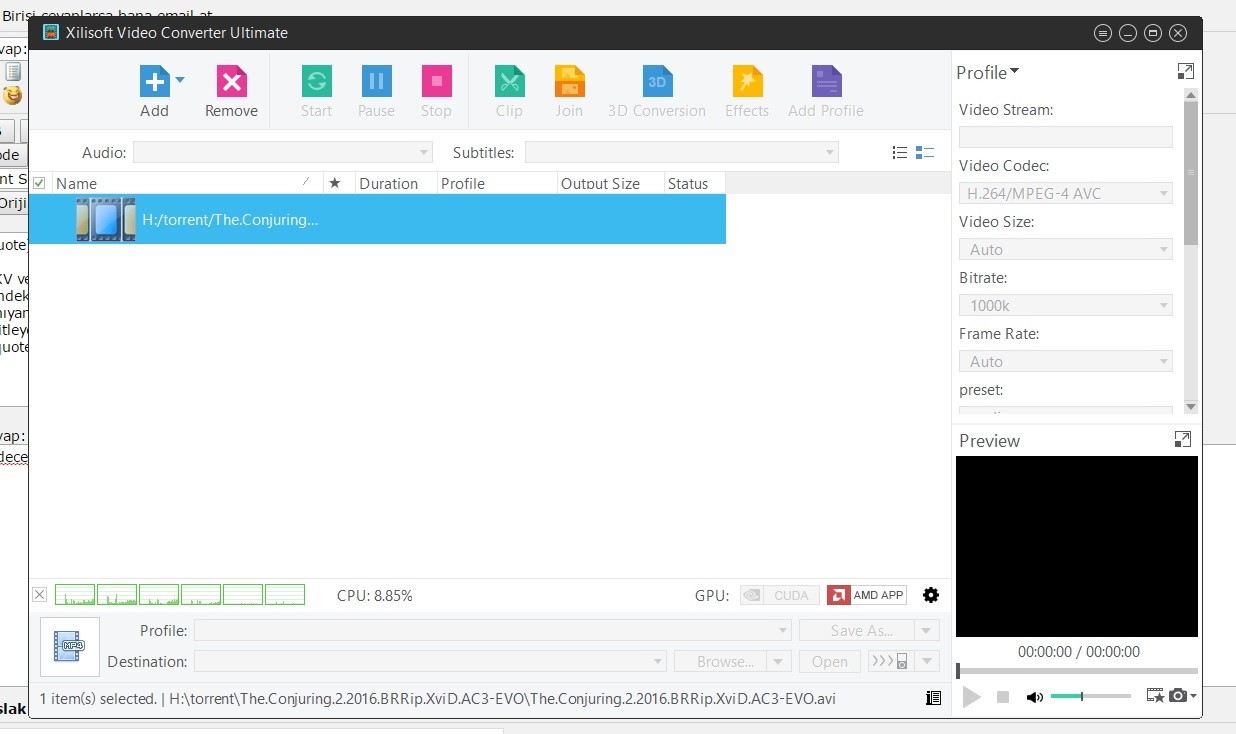This screenshot has width=1236, height=734.
Task: Toggle CUDA GPU acceleration
Action: [780, 595]
